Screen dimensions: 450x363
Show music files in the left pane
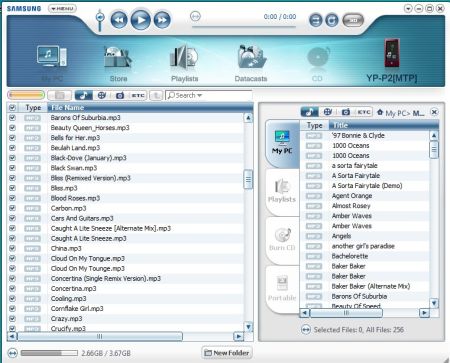(83, 95)
